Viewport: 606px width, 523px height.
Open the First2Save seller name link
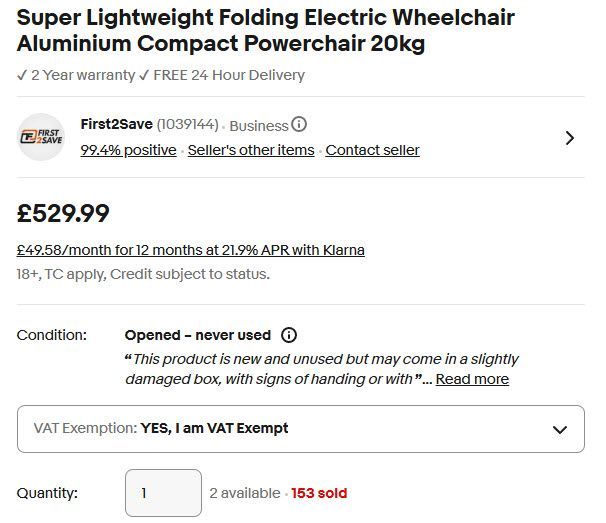(x=116, y=125)
